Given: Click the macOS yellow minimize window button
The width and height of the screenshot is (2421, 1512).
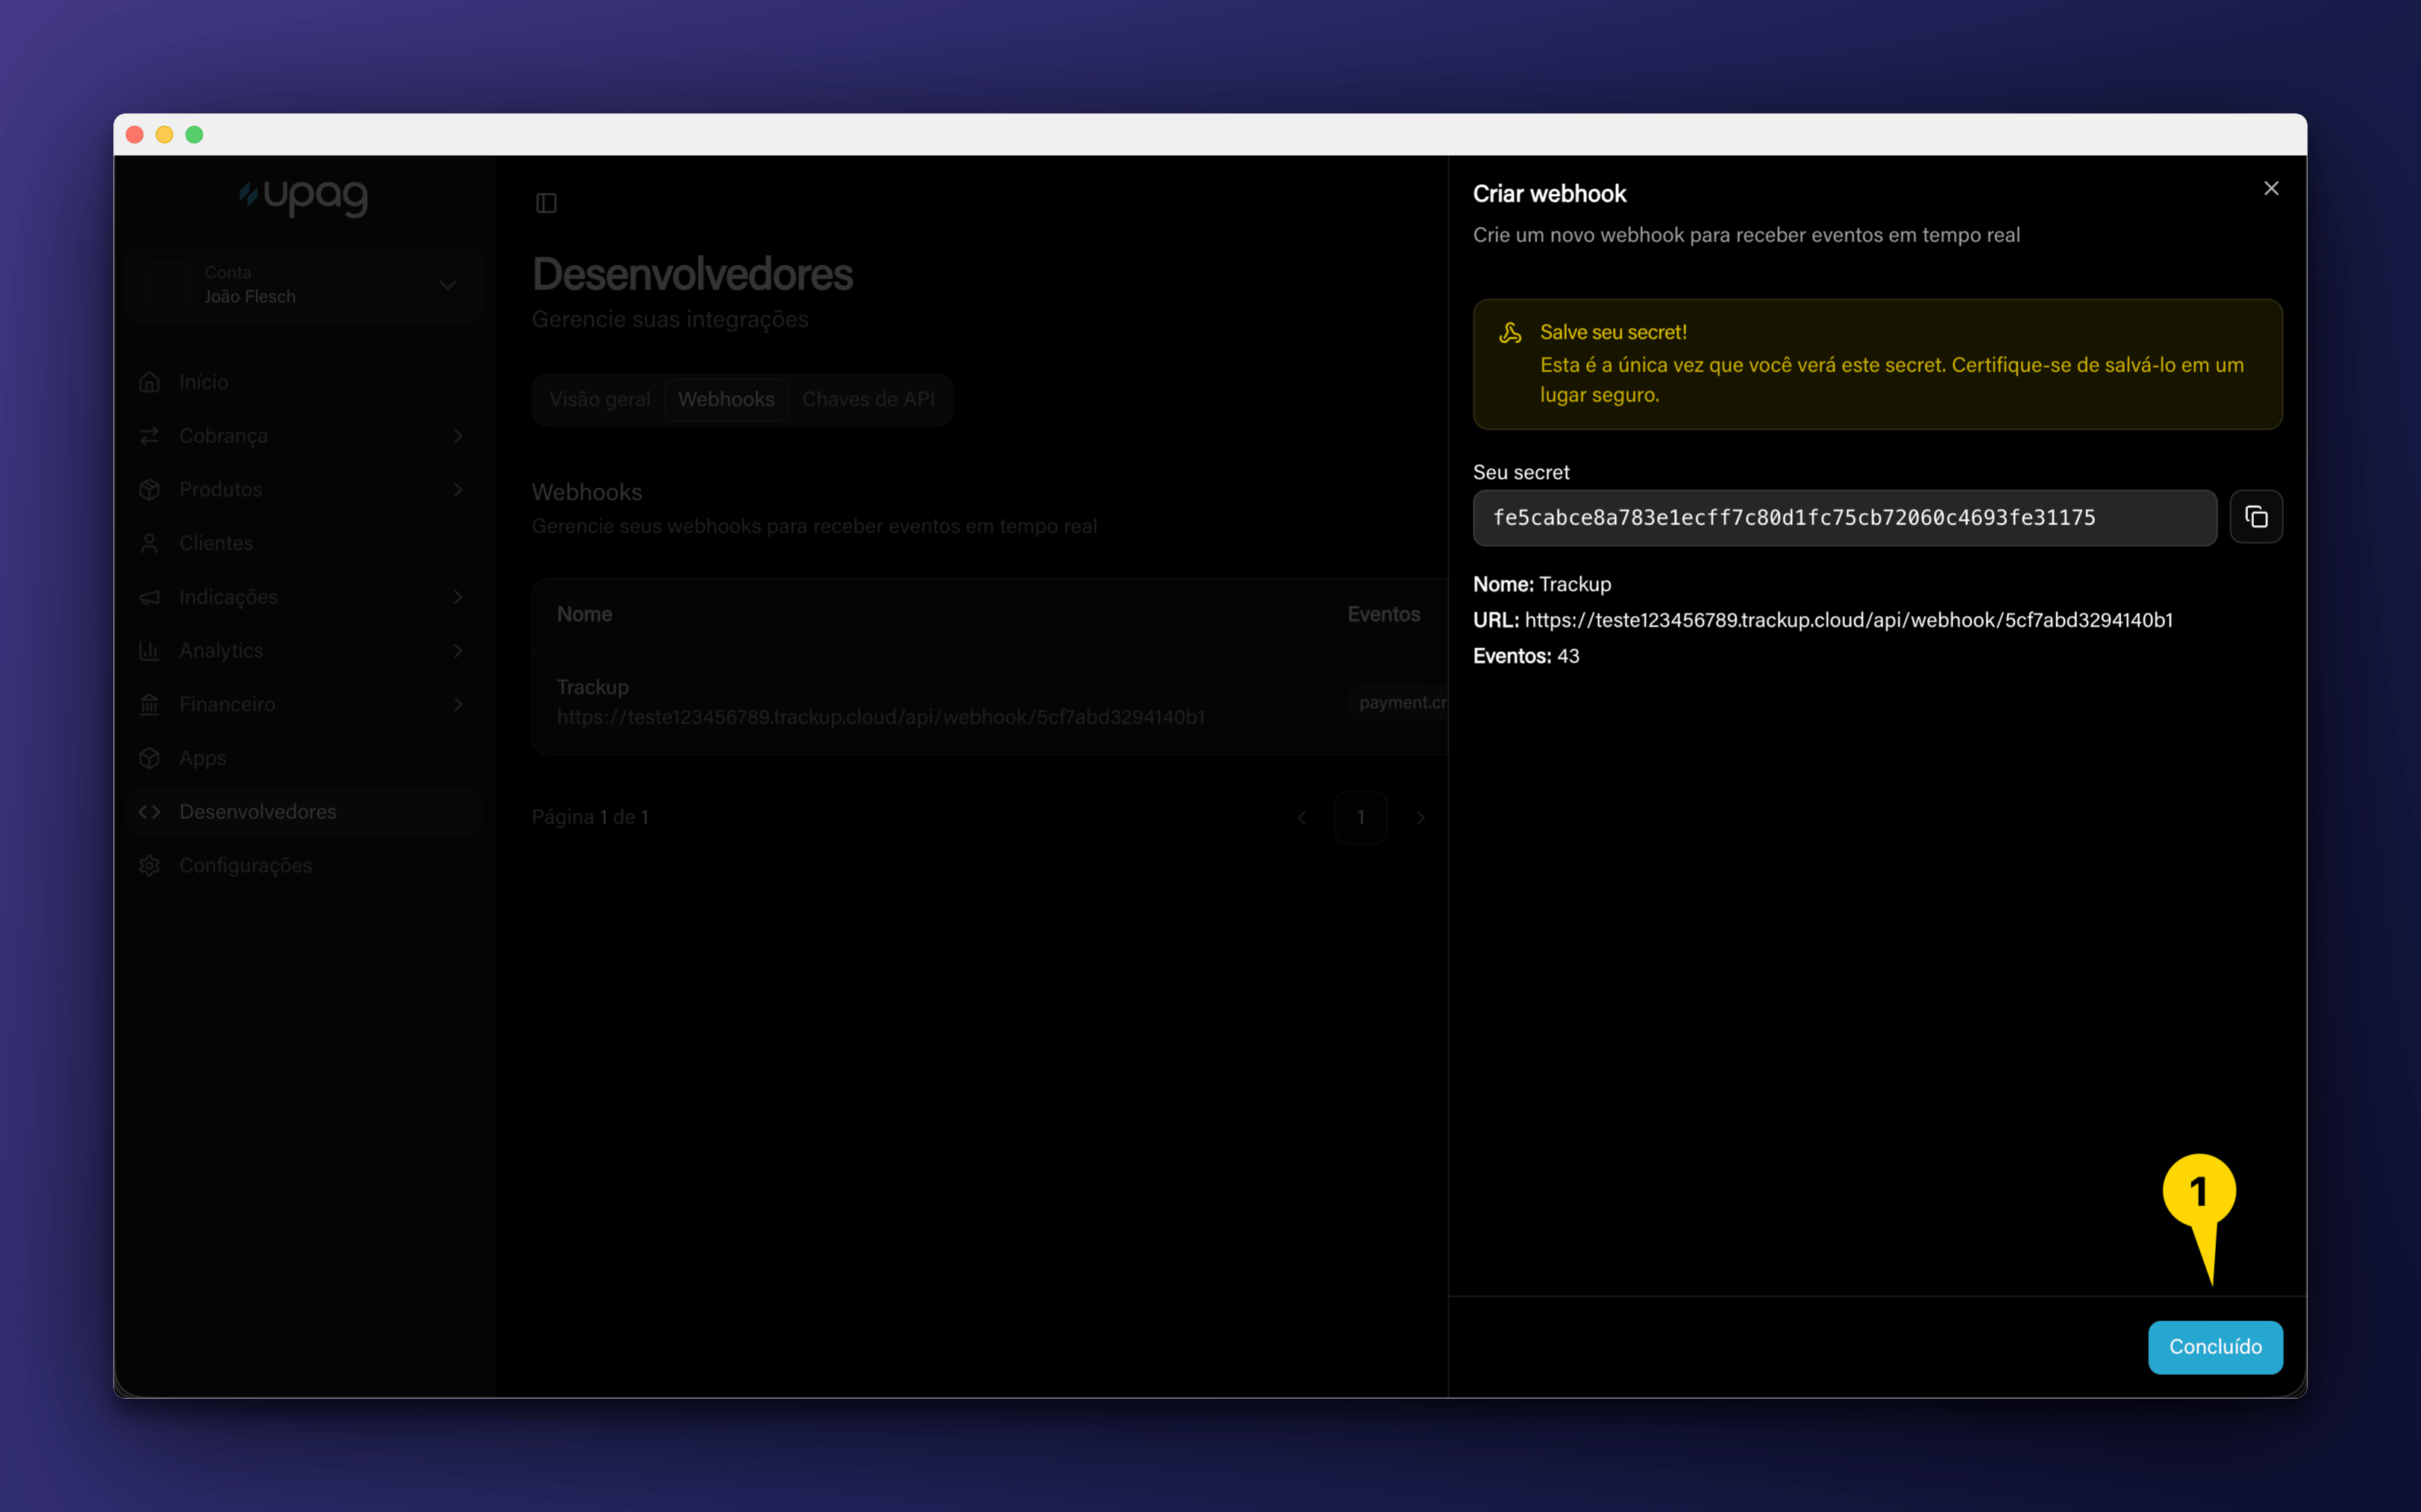Looking at the screenshot, I should (x=164, y=134).
